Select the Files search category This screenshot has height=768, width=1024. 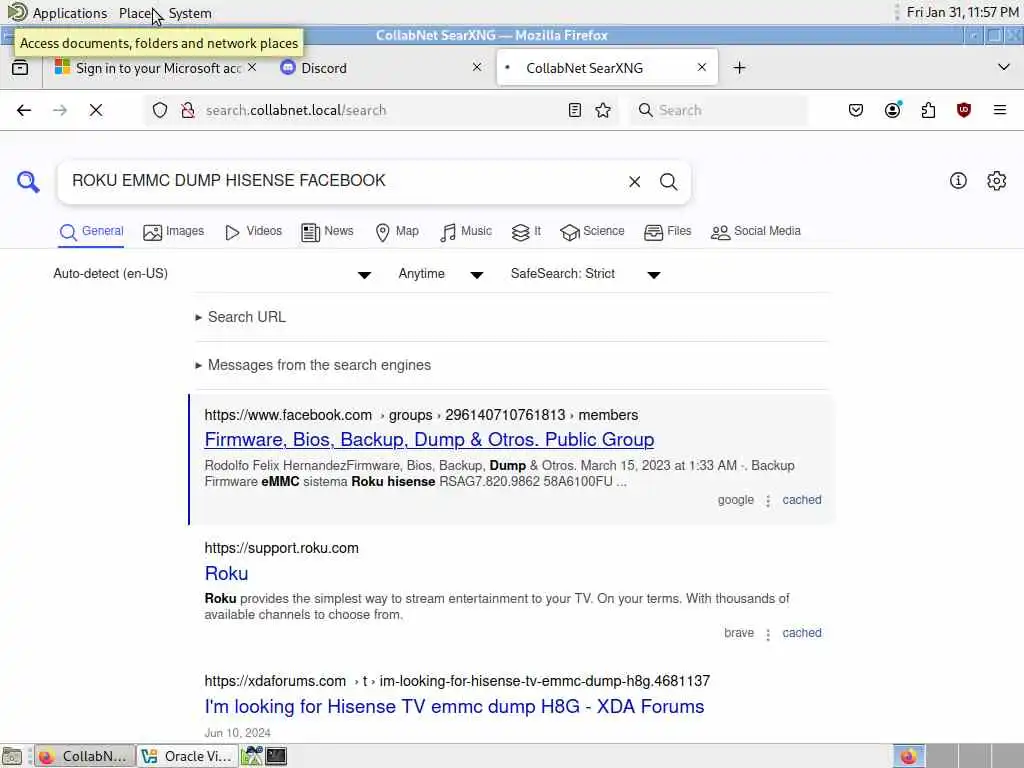(x=667, y=232)
